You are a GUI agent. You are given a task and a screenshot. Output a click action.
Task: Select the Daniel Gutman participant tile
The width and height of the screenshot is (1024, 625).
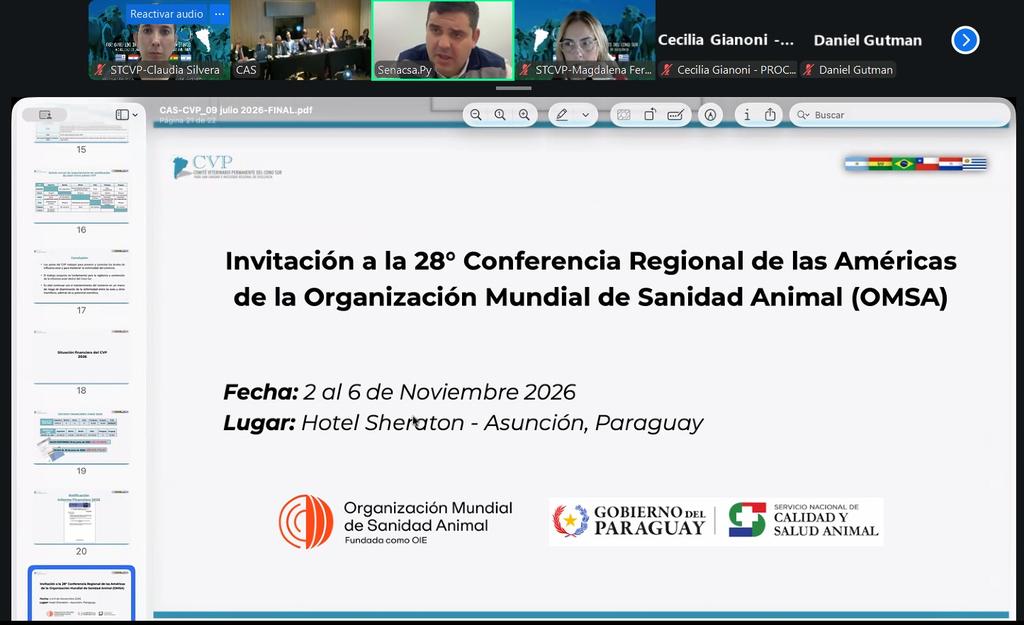point(867,40)
